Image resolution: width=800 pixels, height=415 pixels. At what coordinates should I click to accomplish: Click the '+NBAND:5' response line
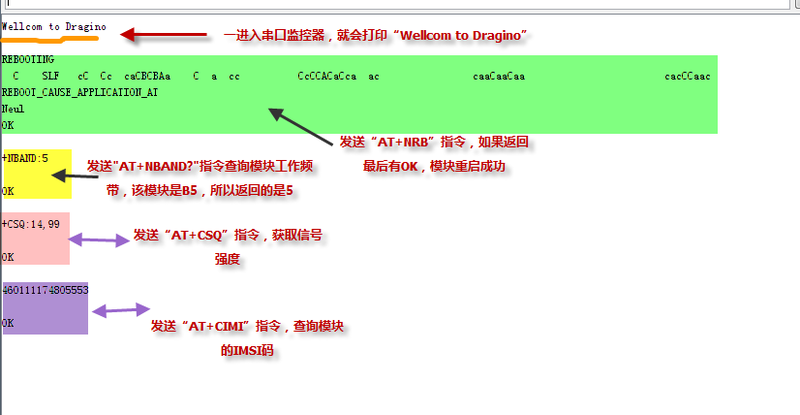pyautogui.click(x=25, y=158)
